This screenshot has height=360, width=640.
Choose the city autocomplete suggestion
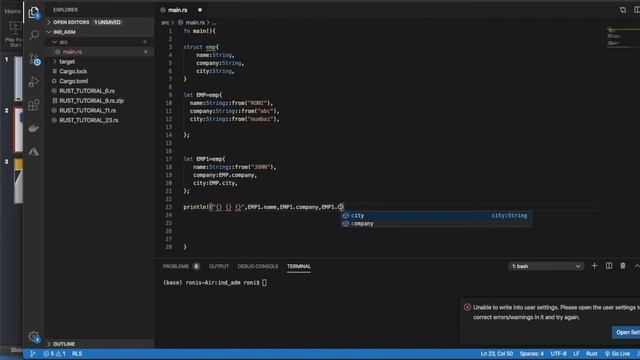click(436, 216)
